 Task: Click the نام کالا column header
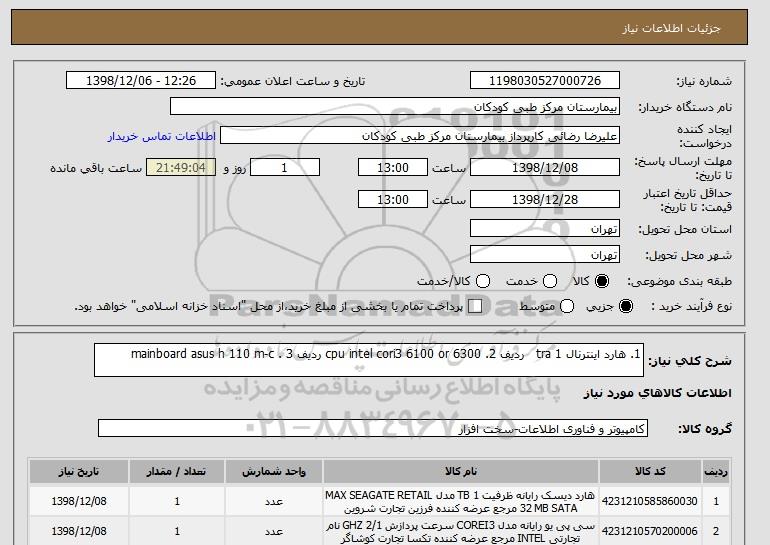pos(461,471)
